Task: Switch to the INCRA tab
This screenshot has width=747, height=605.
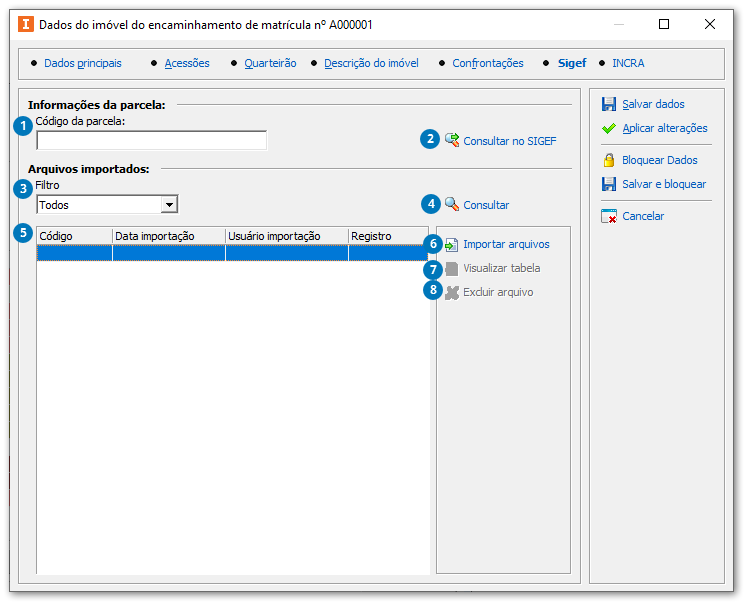Action: pos(628,63)
